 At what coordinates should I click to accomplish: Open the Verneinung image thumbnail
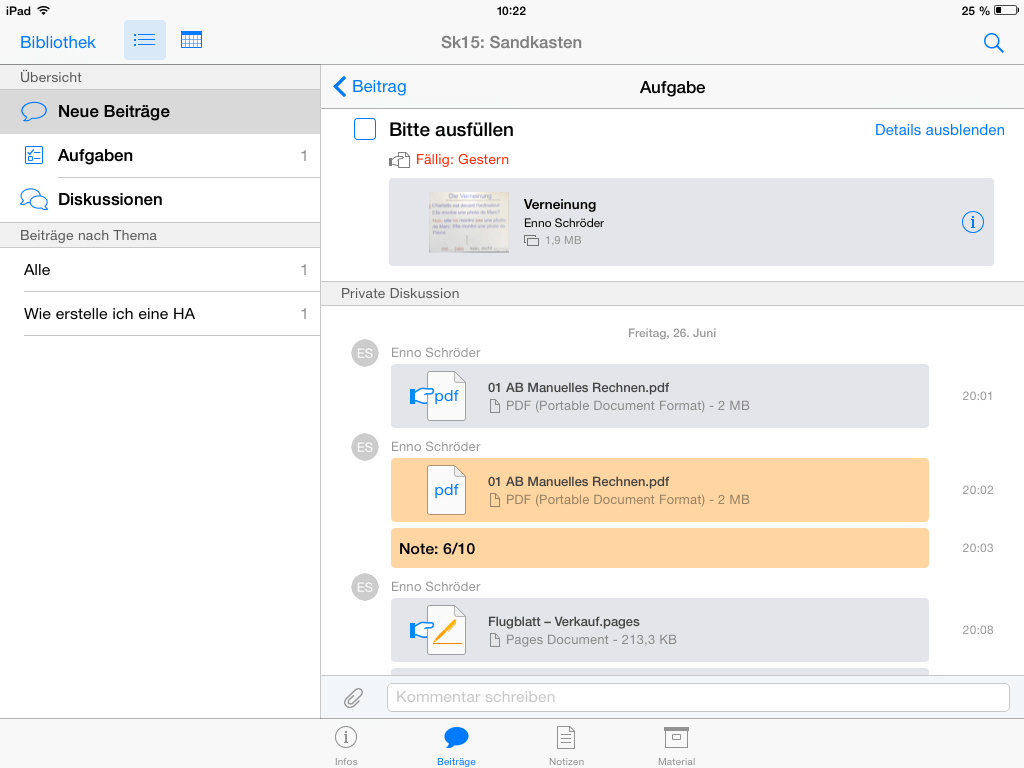tap(469, 222)
